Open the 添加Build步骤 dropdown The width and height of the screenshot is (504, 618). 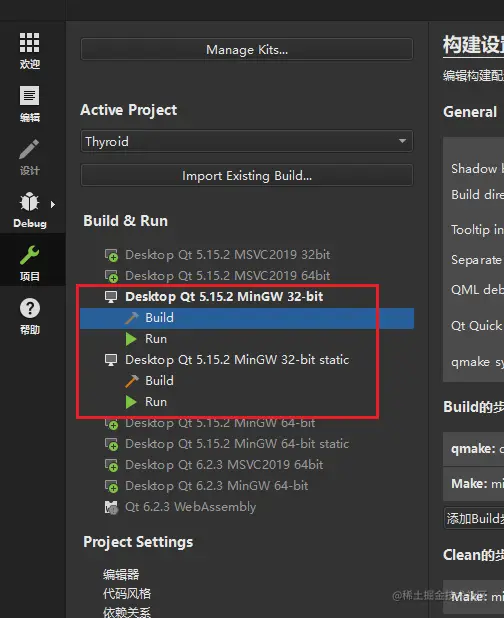pos(474,518)
